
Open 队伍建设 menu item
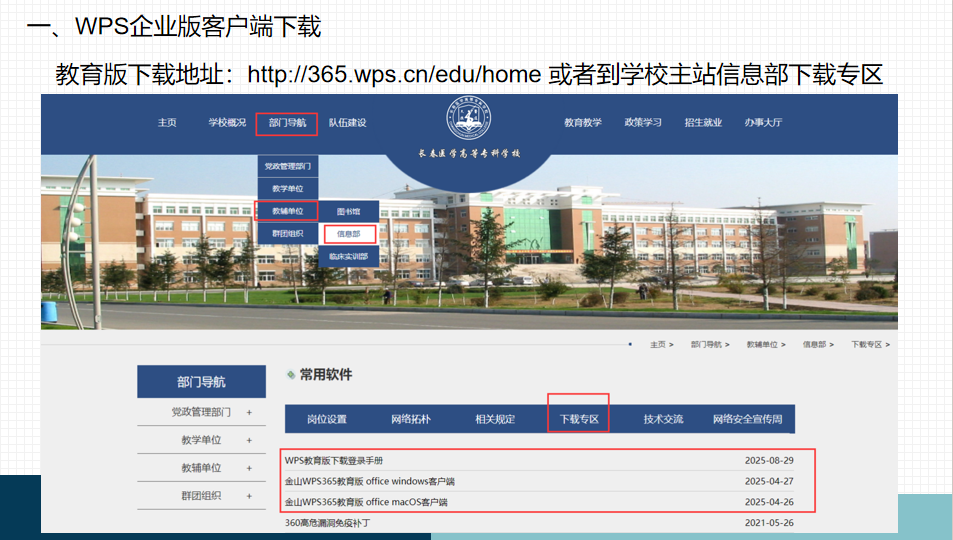(x=348, y=123)
